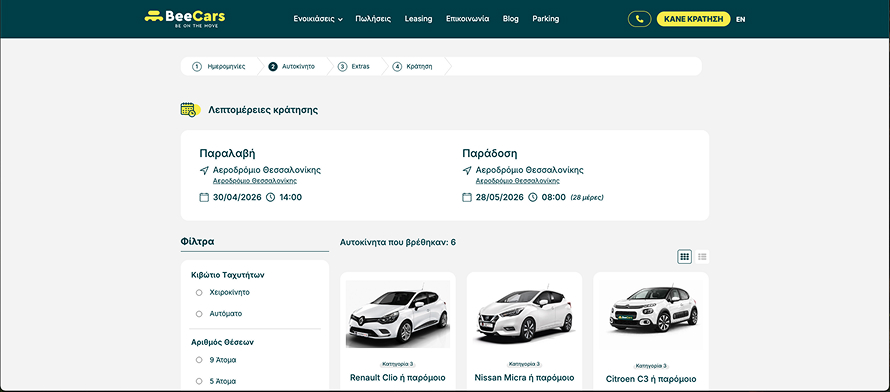
Task: Go to step 3 Extras
Action: [x=354, y=66]
